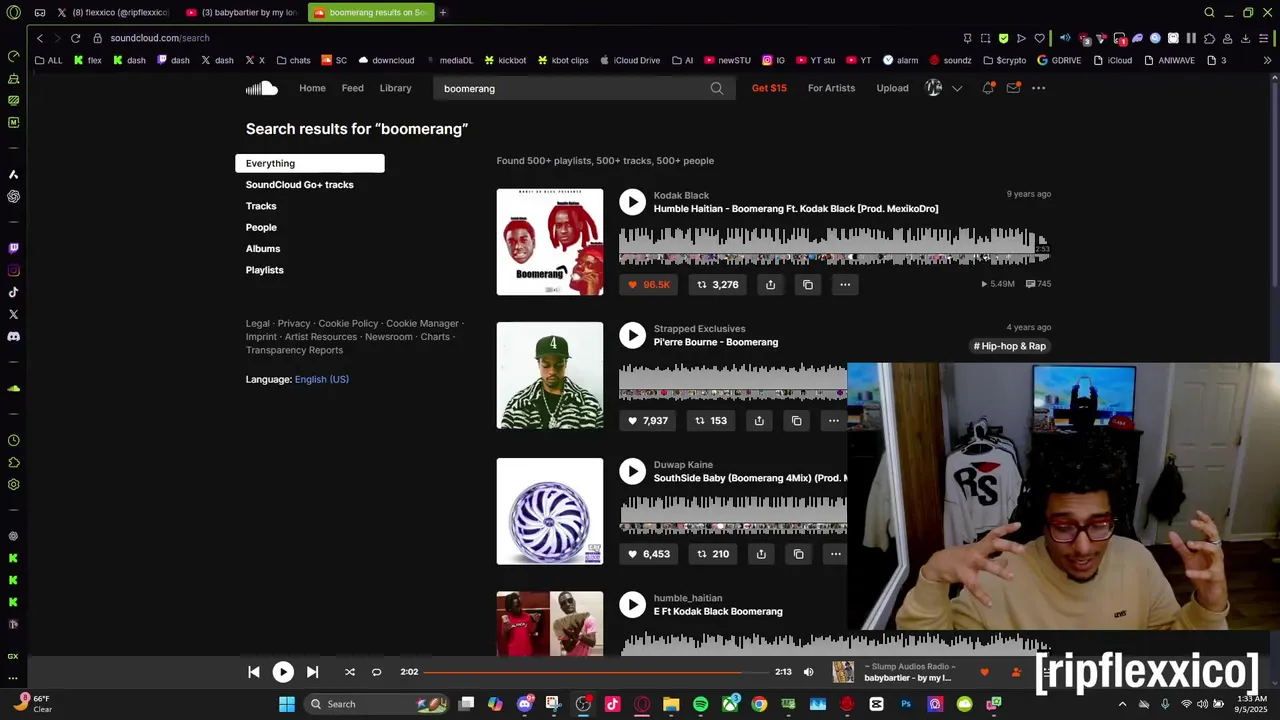Open more options for Pi'erre Bourne track
Image resolution: width=1280 pixels, height=720 pixels.
pos(834,421)
